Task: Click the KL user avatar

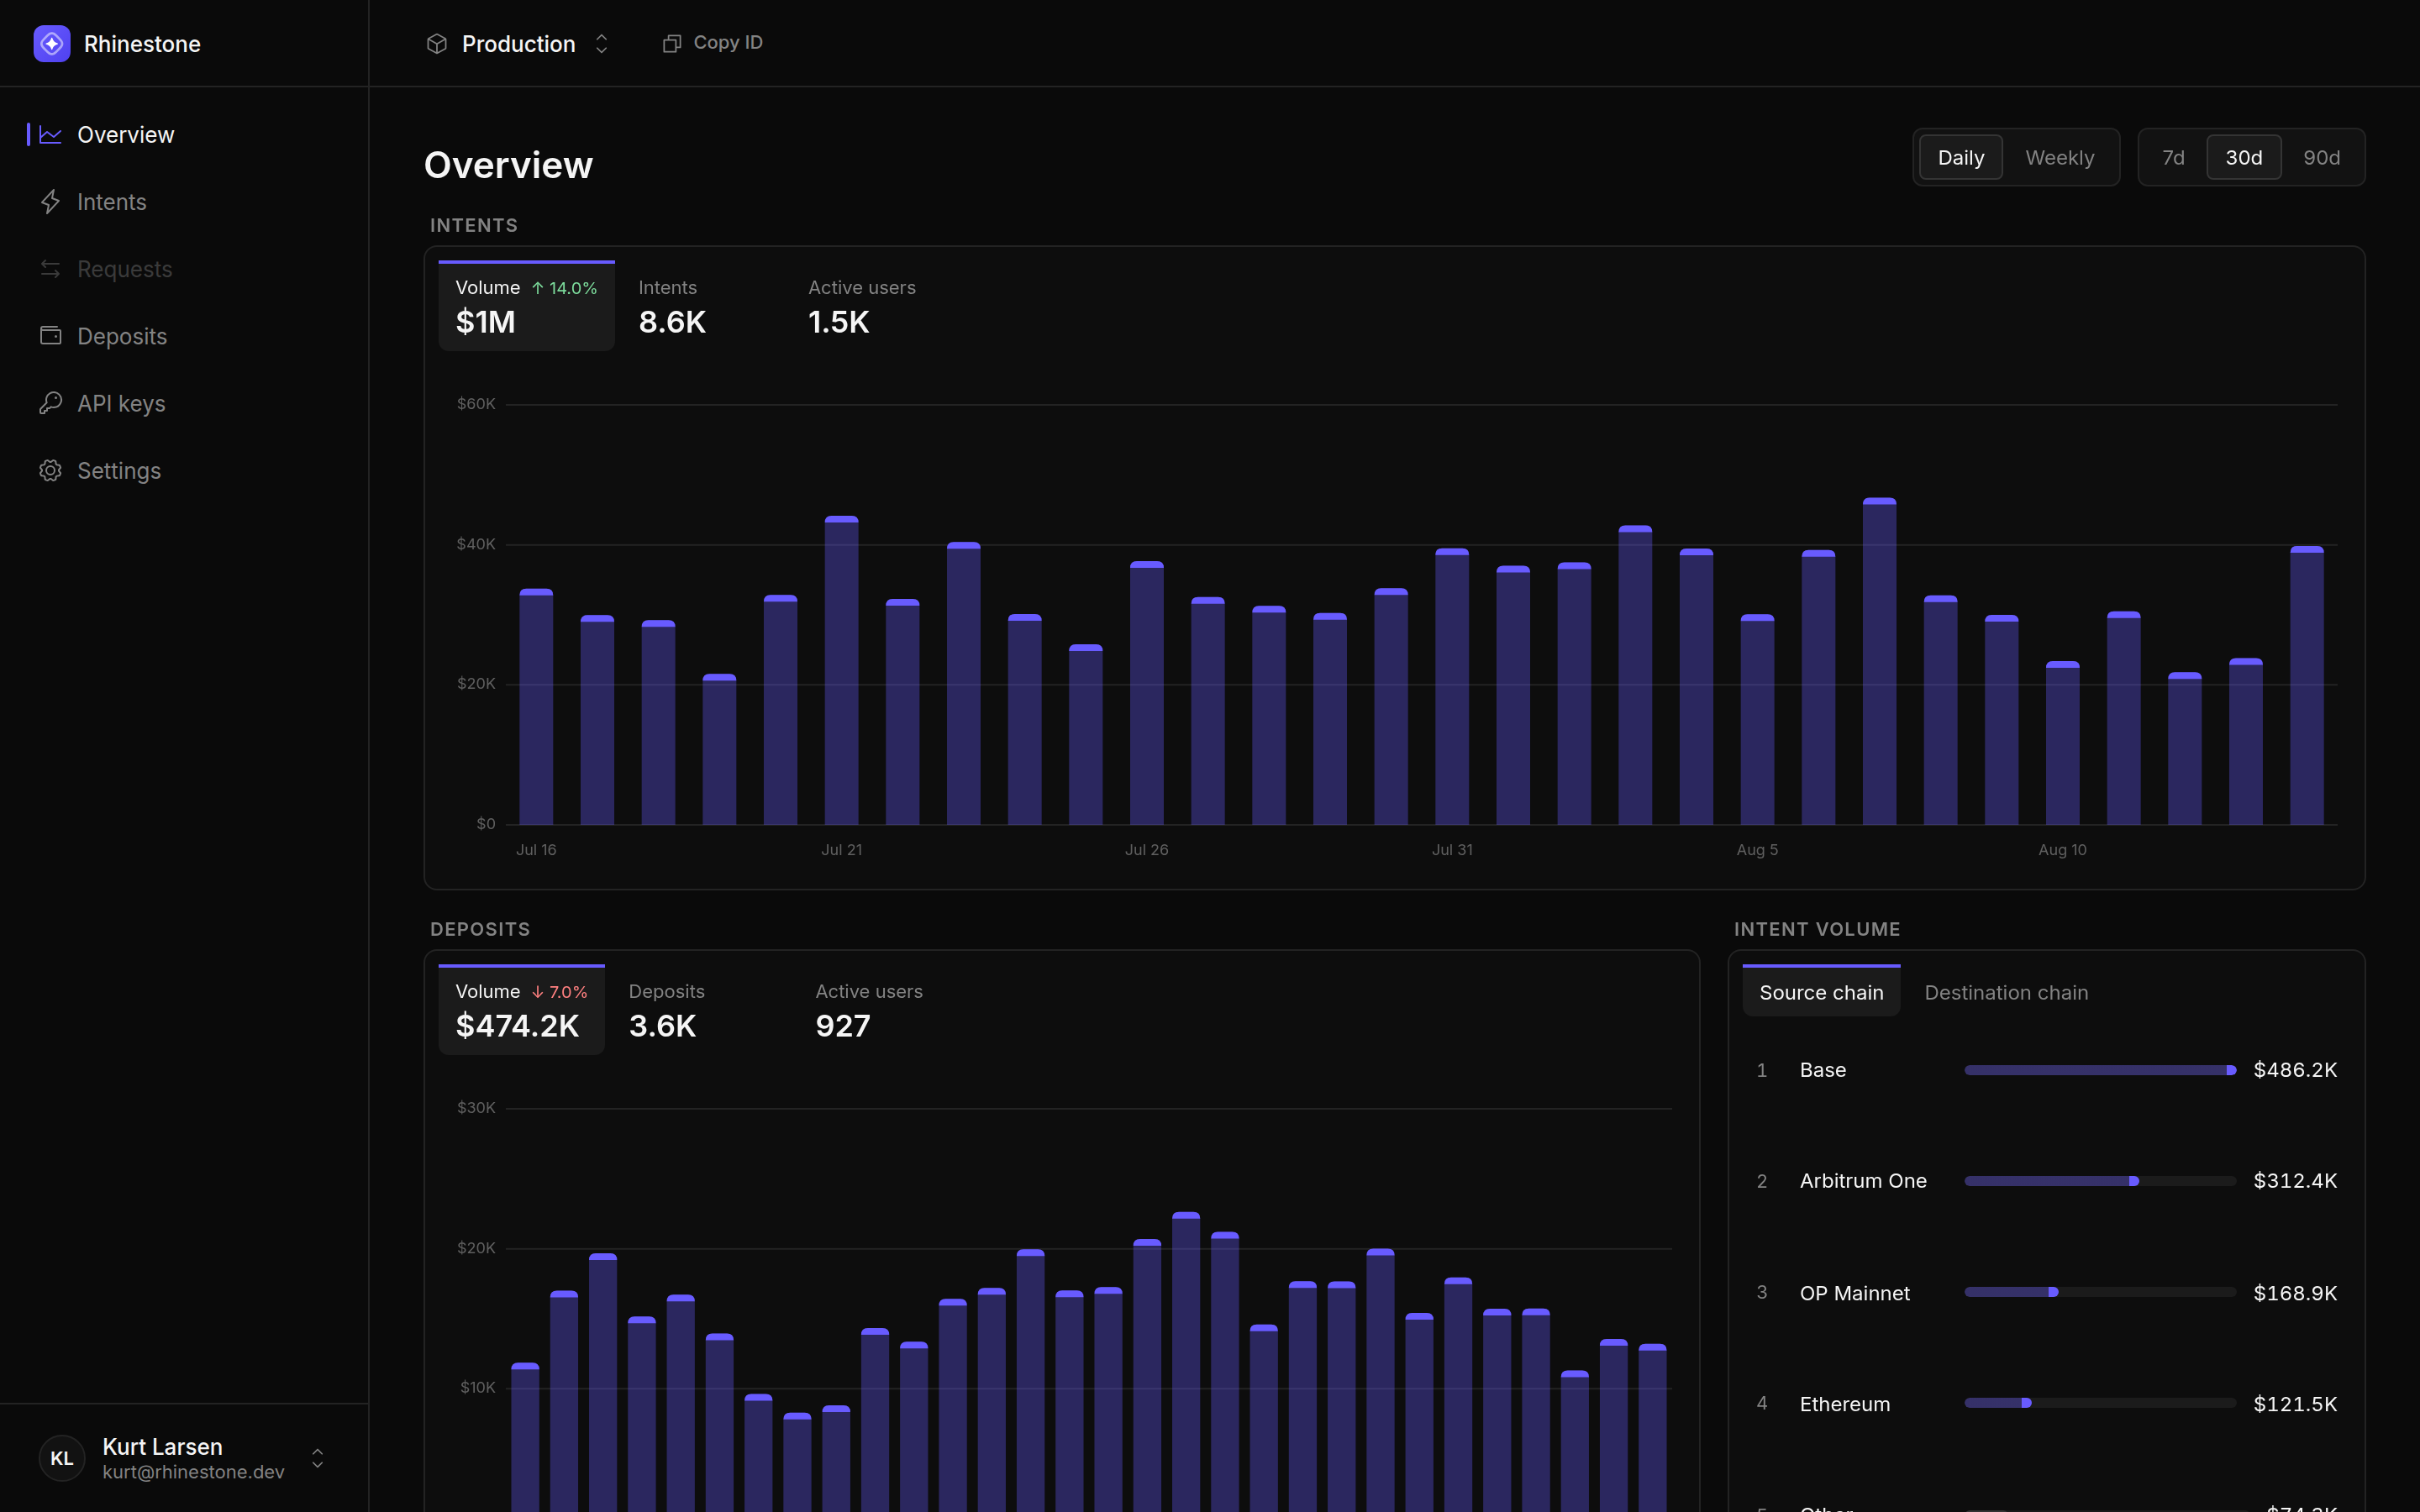Action: click(62, 1458)
